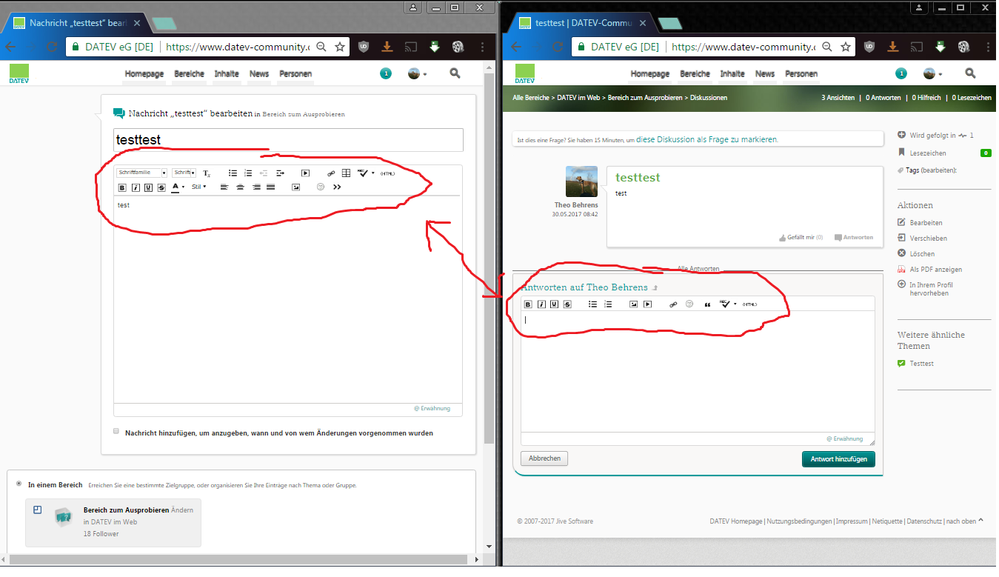Click Theo Behrens avatar thumbnail
Image resolution: width=999 pixels, height=577 pixels.
[x=581, y=182]
